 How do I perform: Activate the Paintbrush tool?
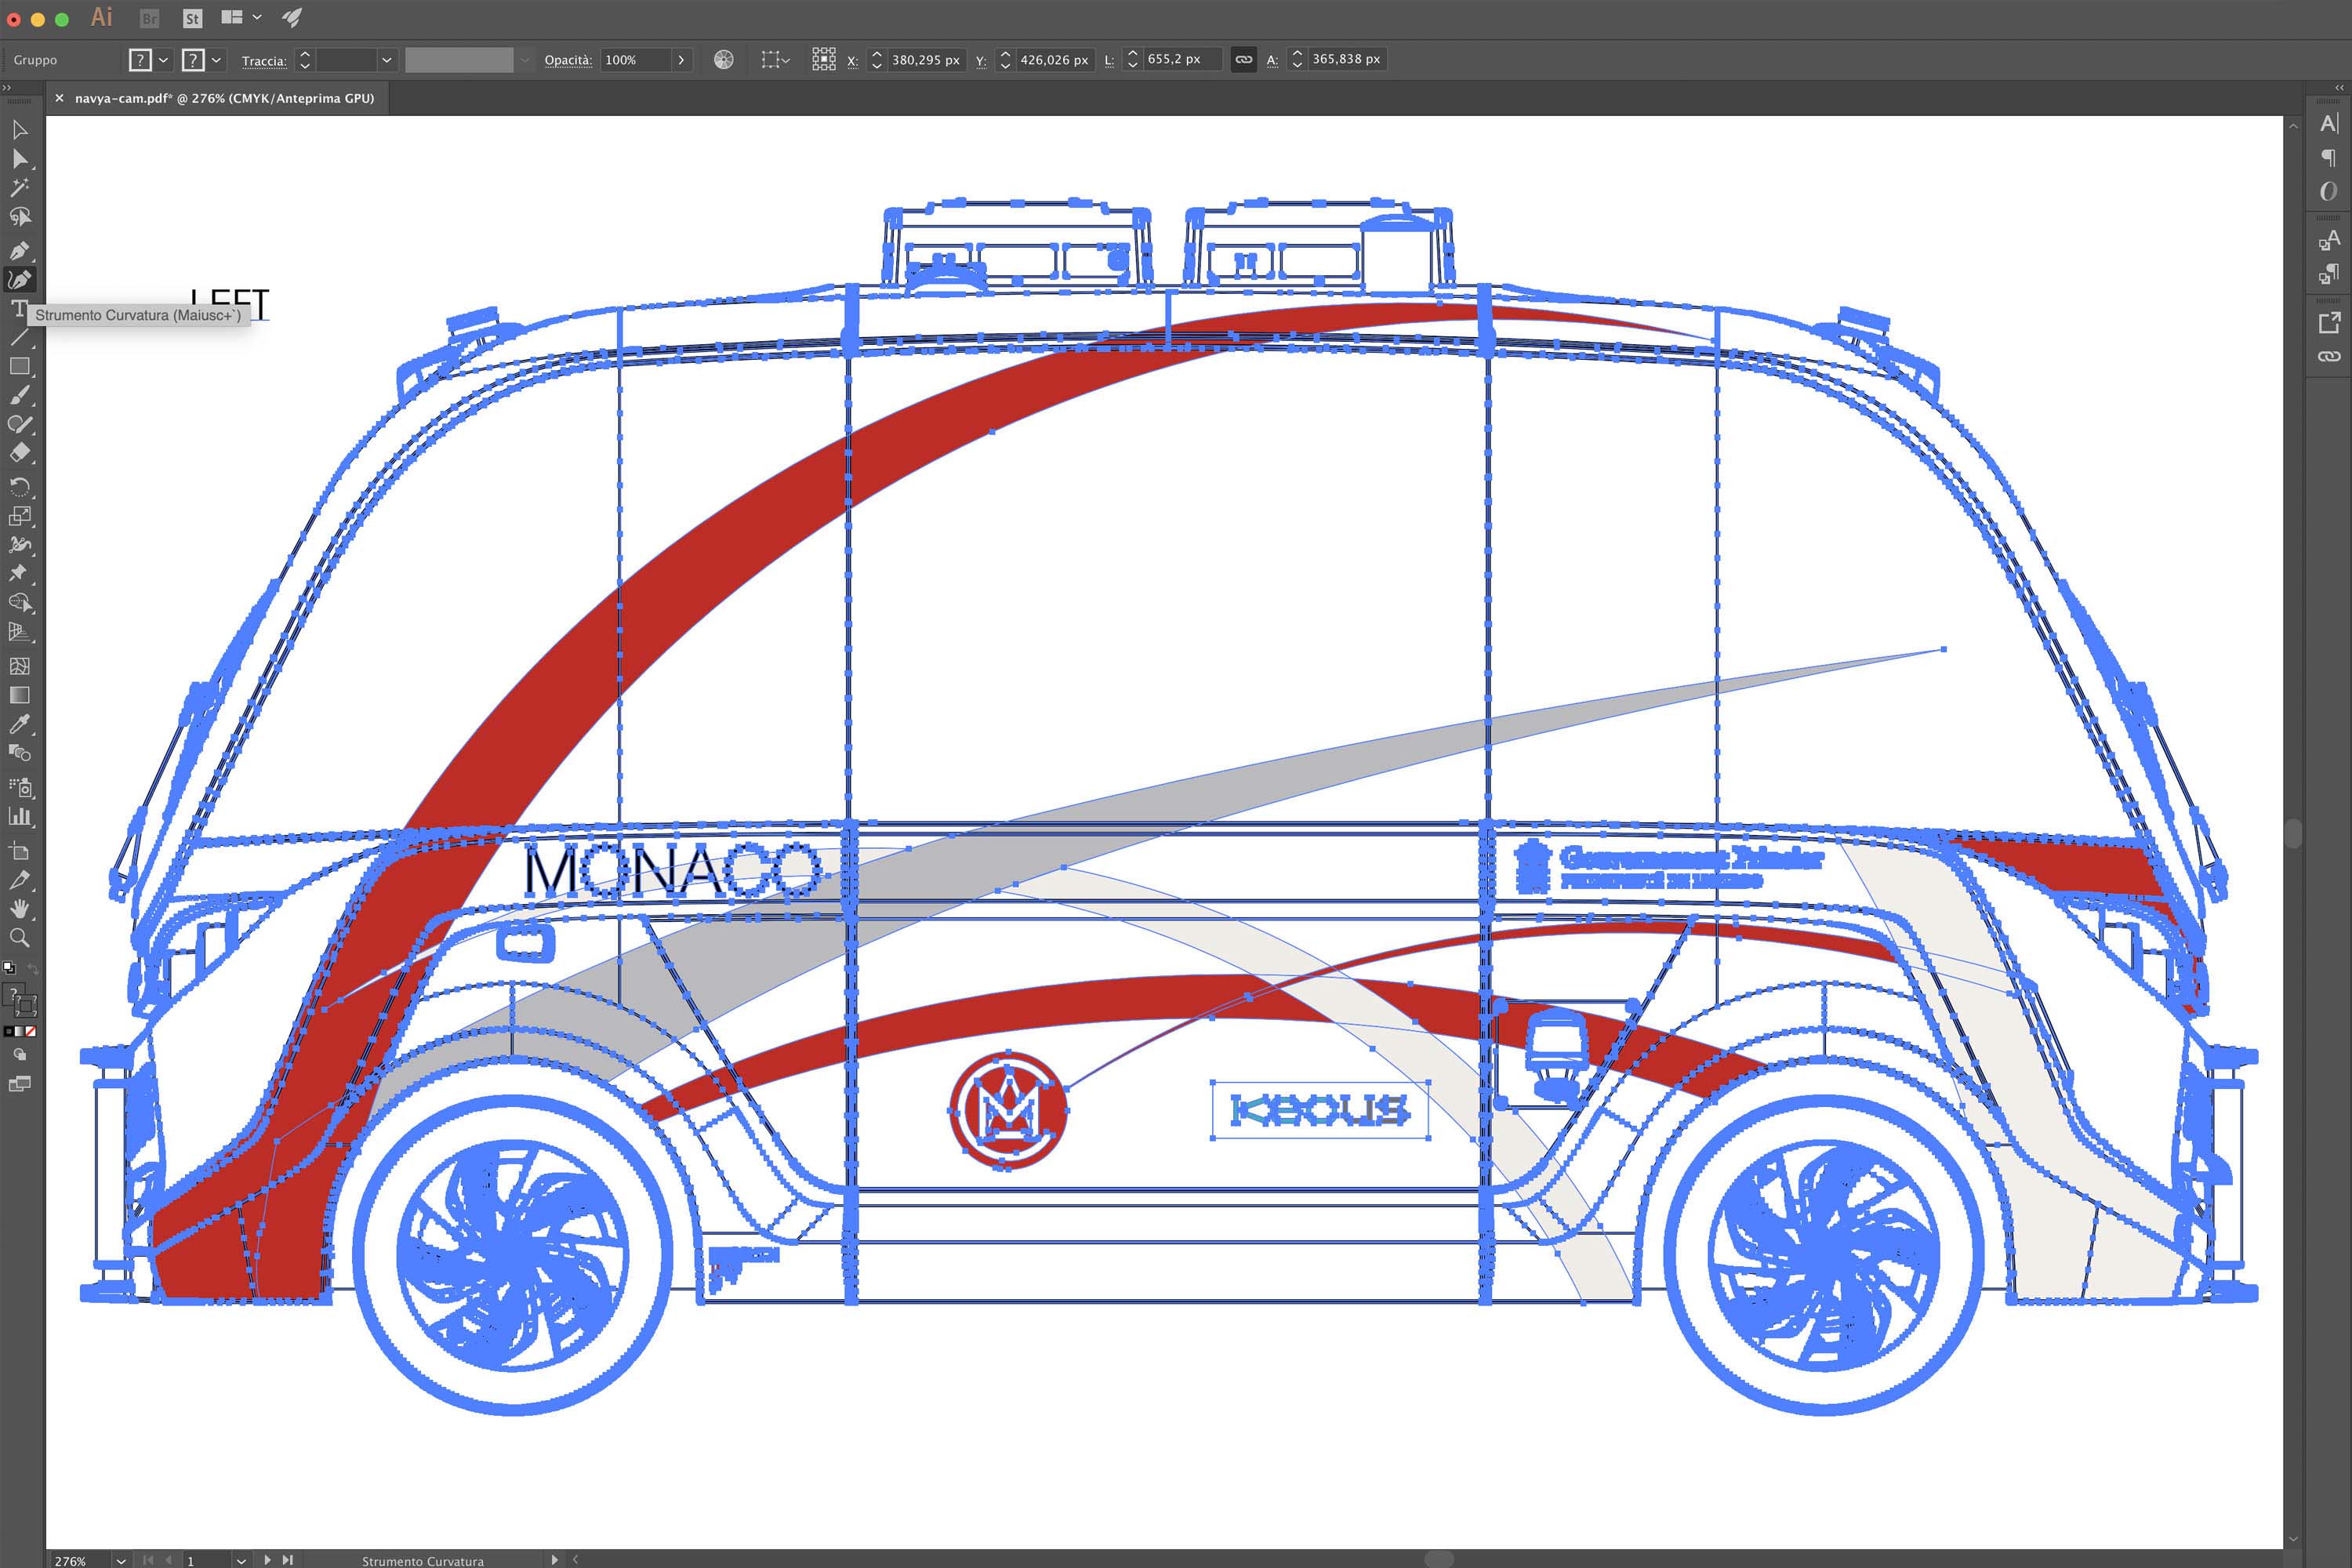click(x=19, y=395)
